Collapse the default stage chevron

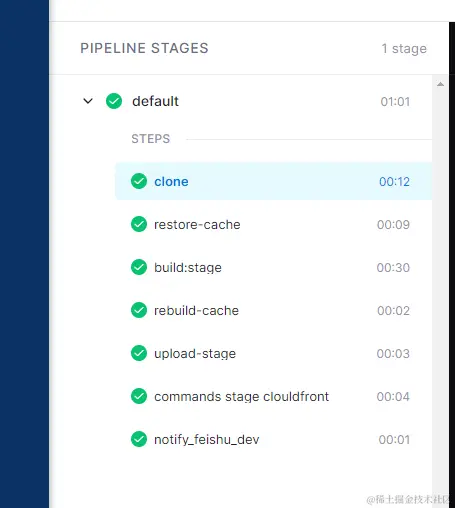(x=88, y=101)
